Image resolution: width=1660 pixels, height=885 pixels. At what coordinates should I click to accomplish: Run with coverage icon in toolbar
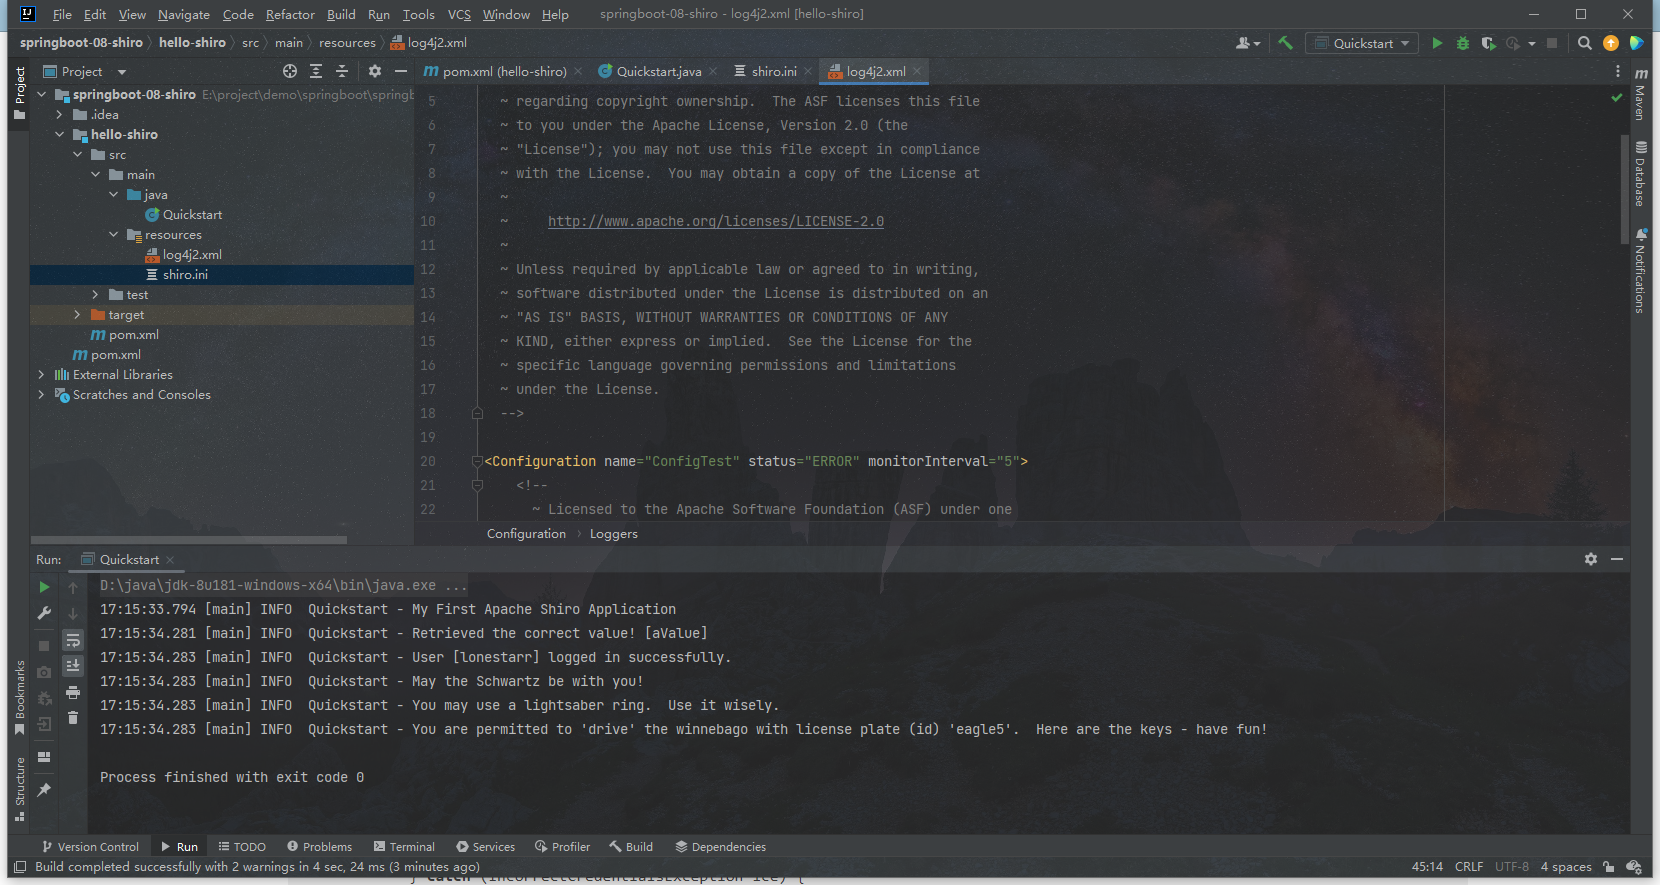1488,43
